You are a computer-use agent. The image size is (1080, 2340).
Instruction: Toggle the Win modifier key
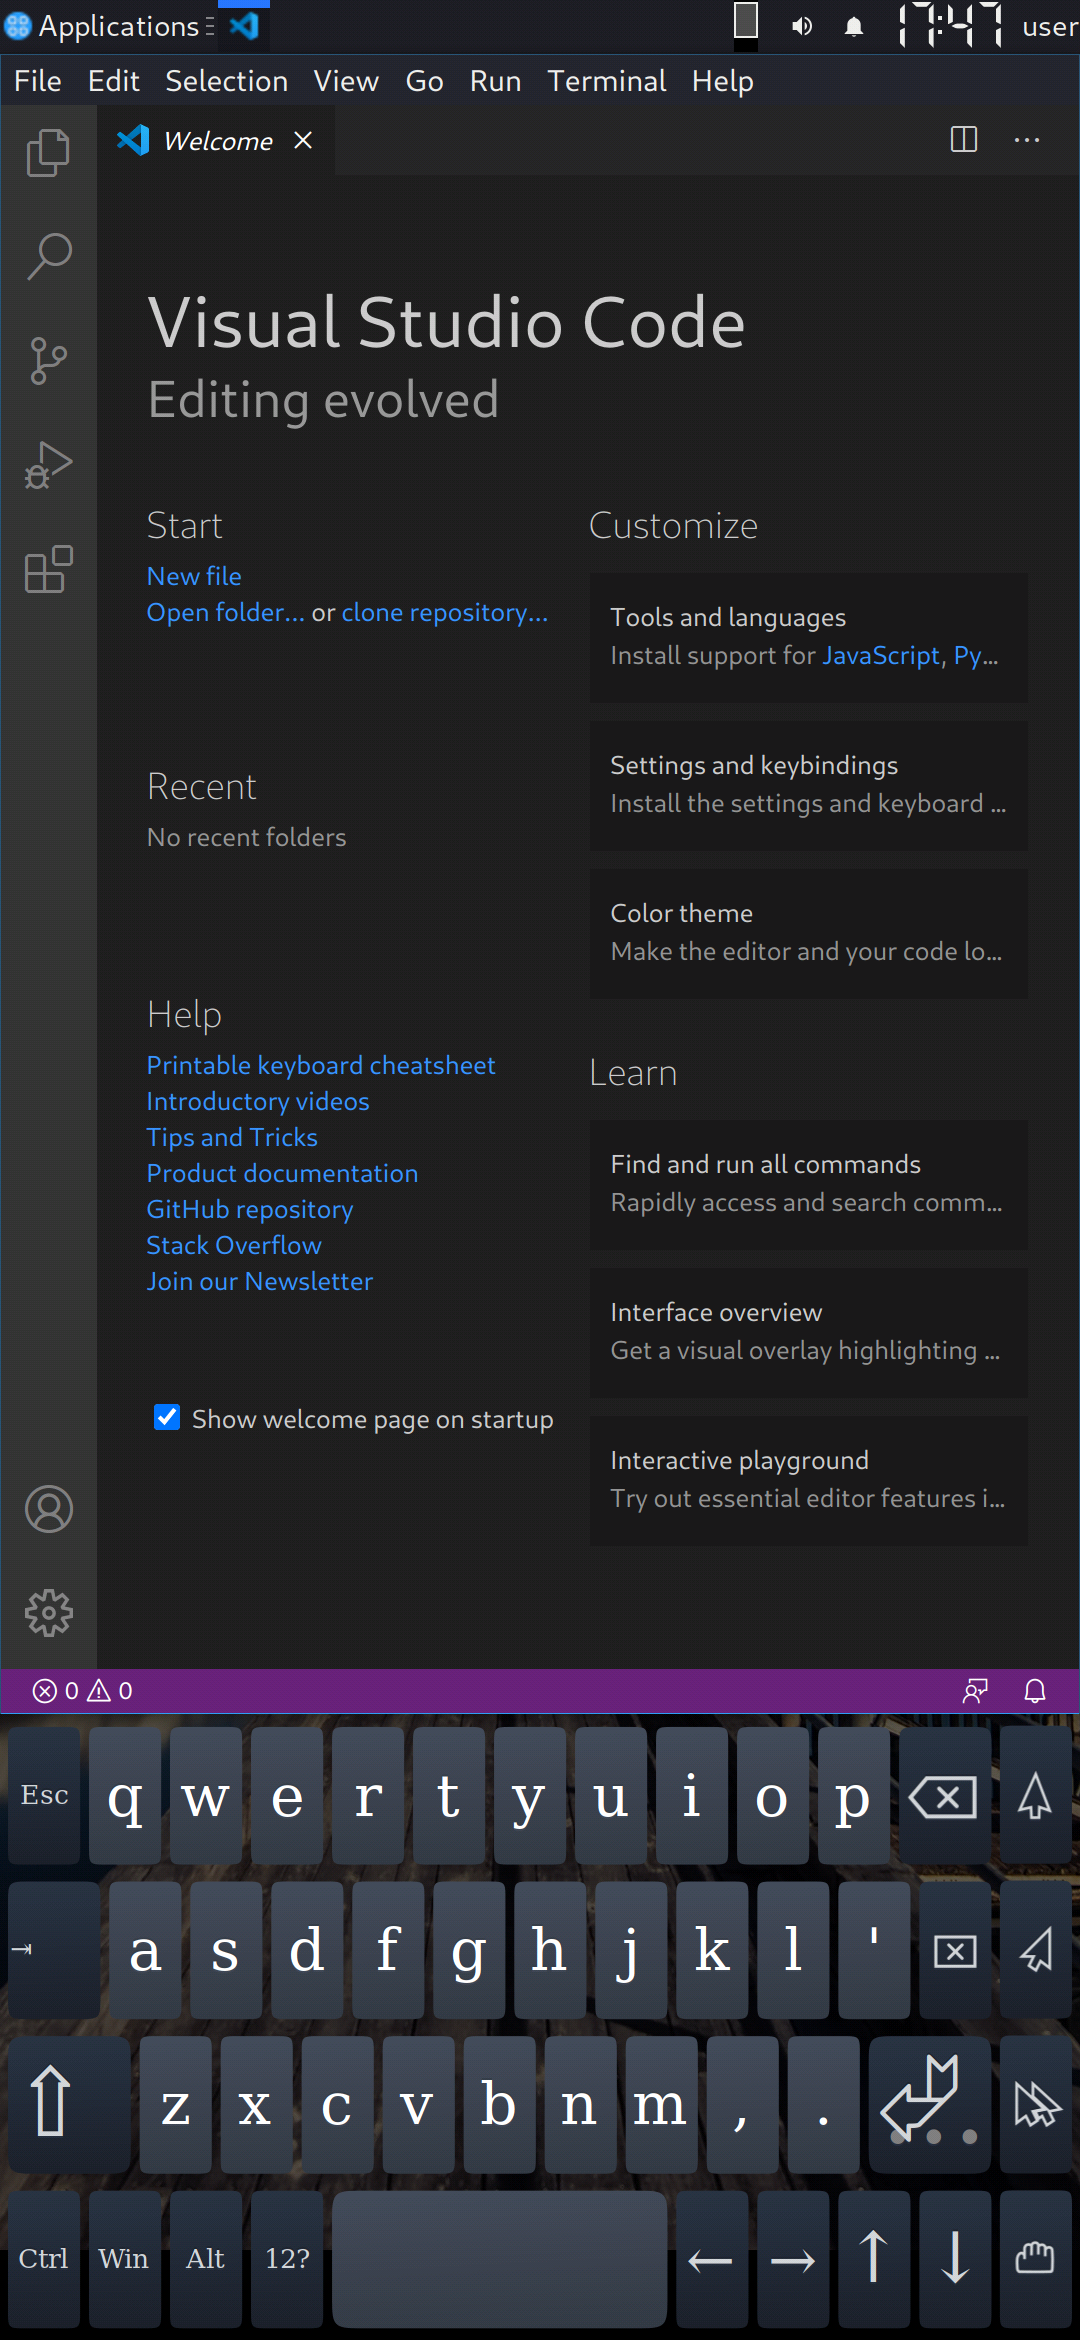coord(125,2259)
